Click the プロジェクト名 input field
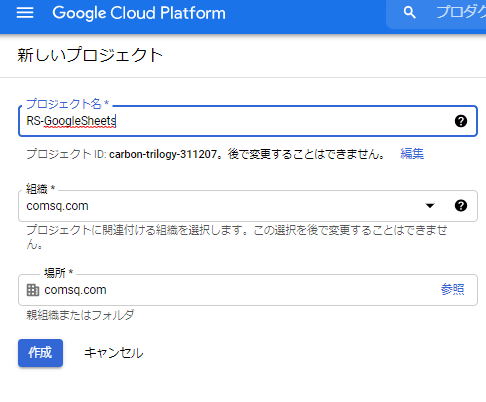The height and width of the screenshot is (402, 486). click(x=248, y=121)
